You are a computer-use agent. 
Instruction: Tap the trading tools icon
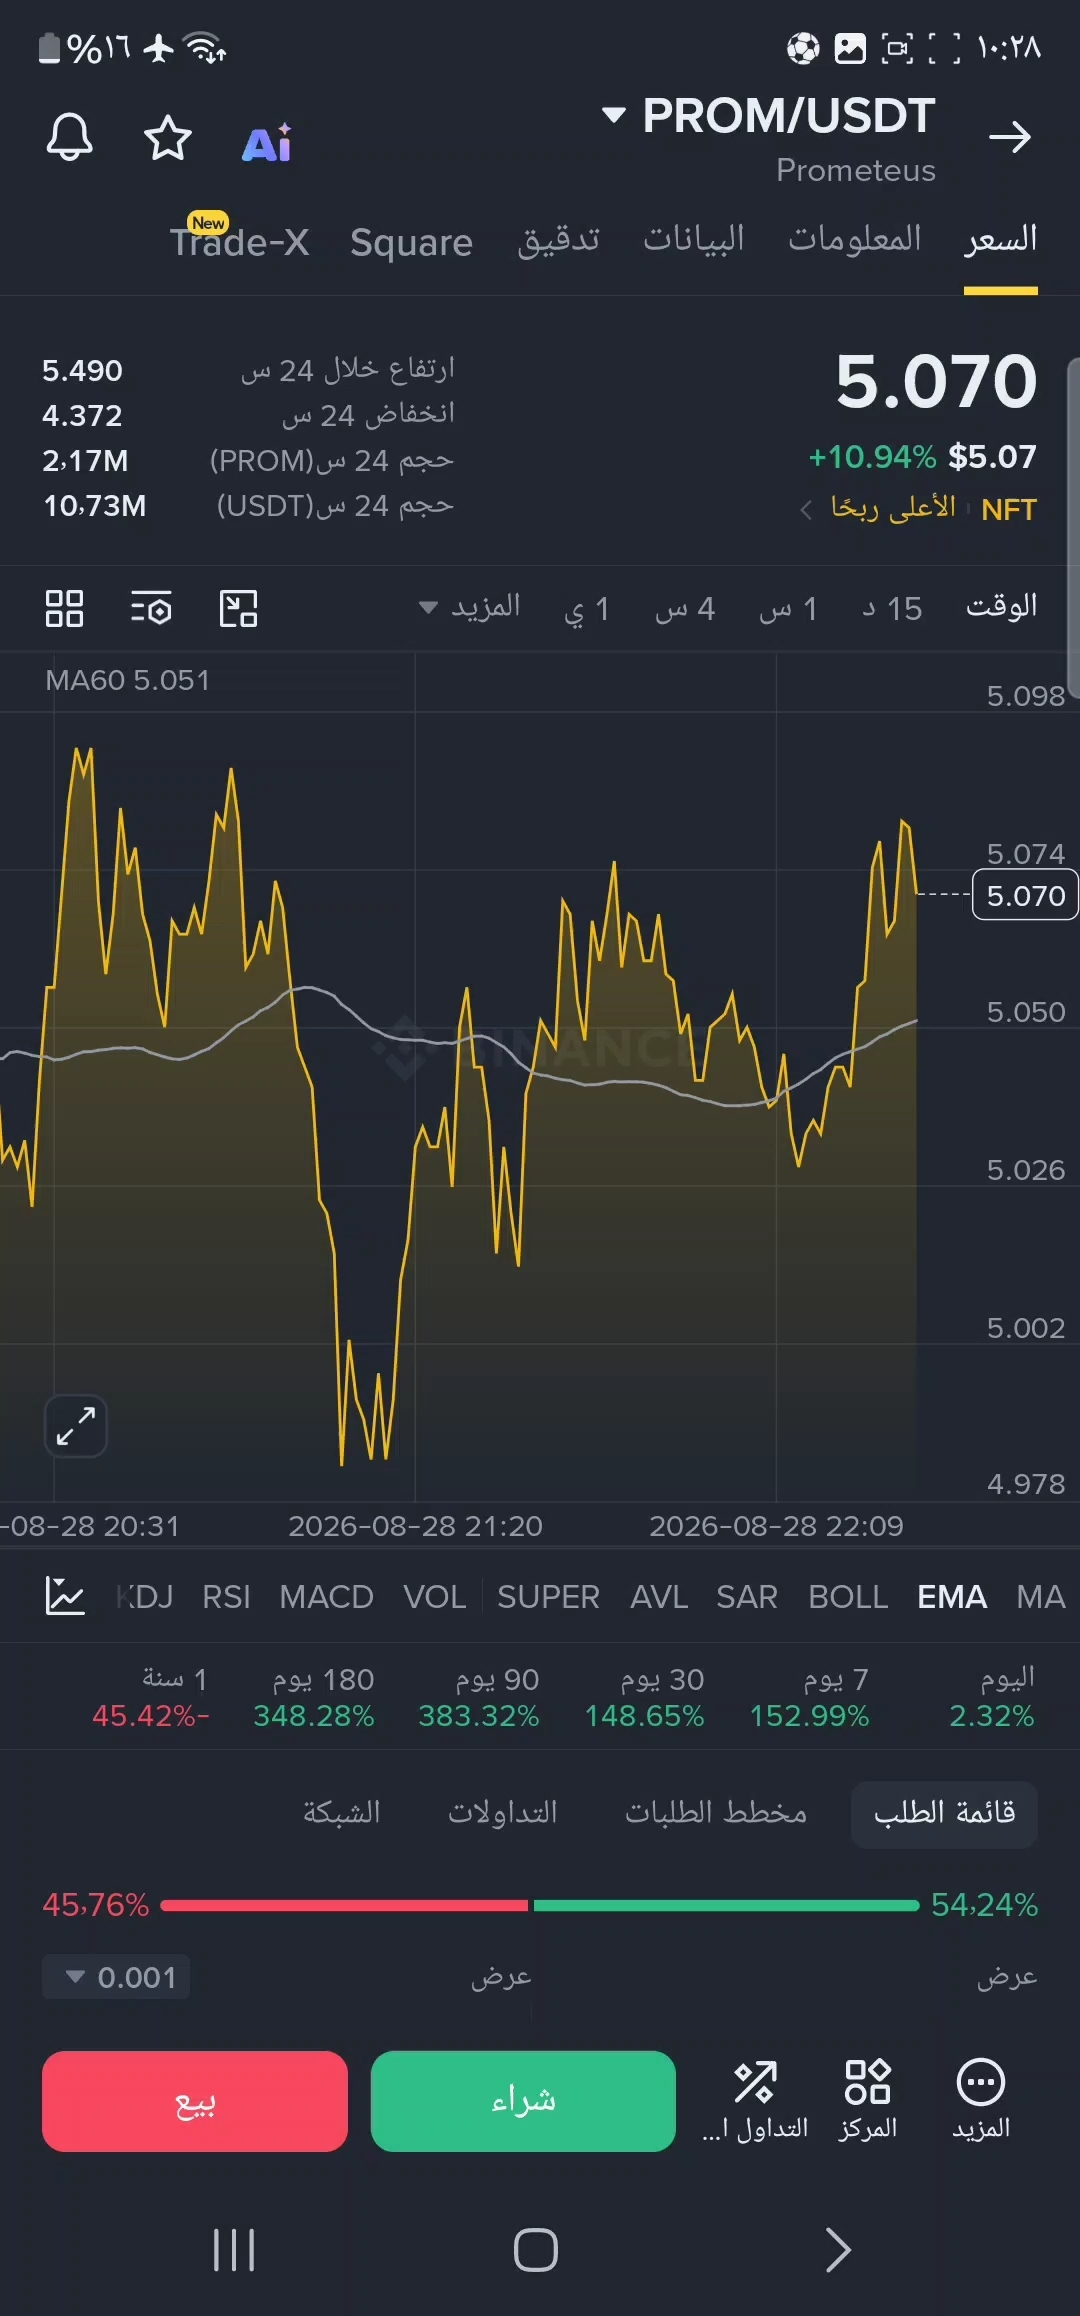click(755, 2100)
